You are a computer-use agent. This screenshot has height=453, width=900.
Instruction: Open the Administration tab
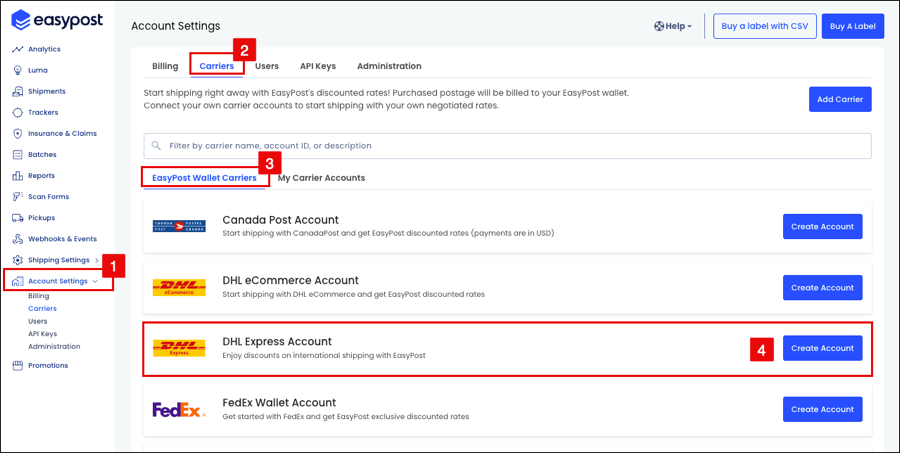coord(389,66)
